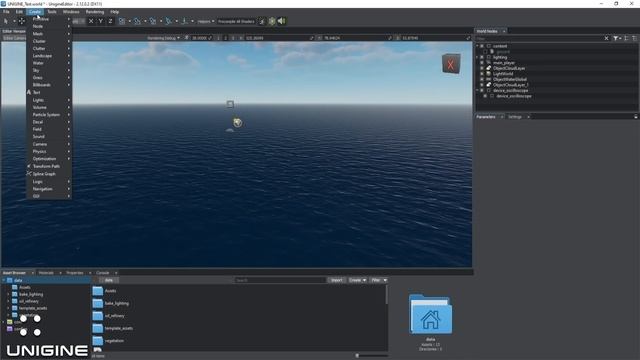Expand the Lights submenu entry
The width and height of the screenshot is (640, 360).
[49, 100]
